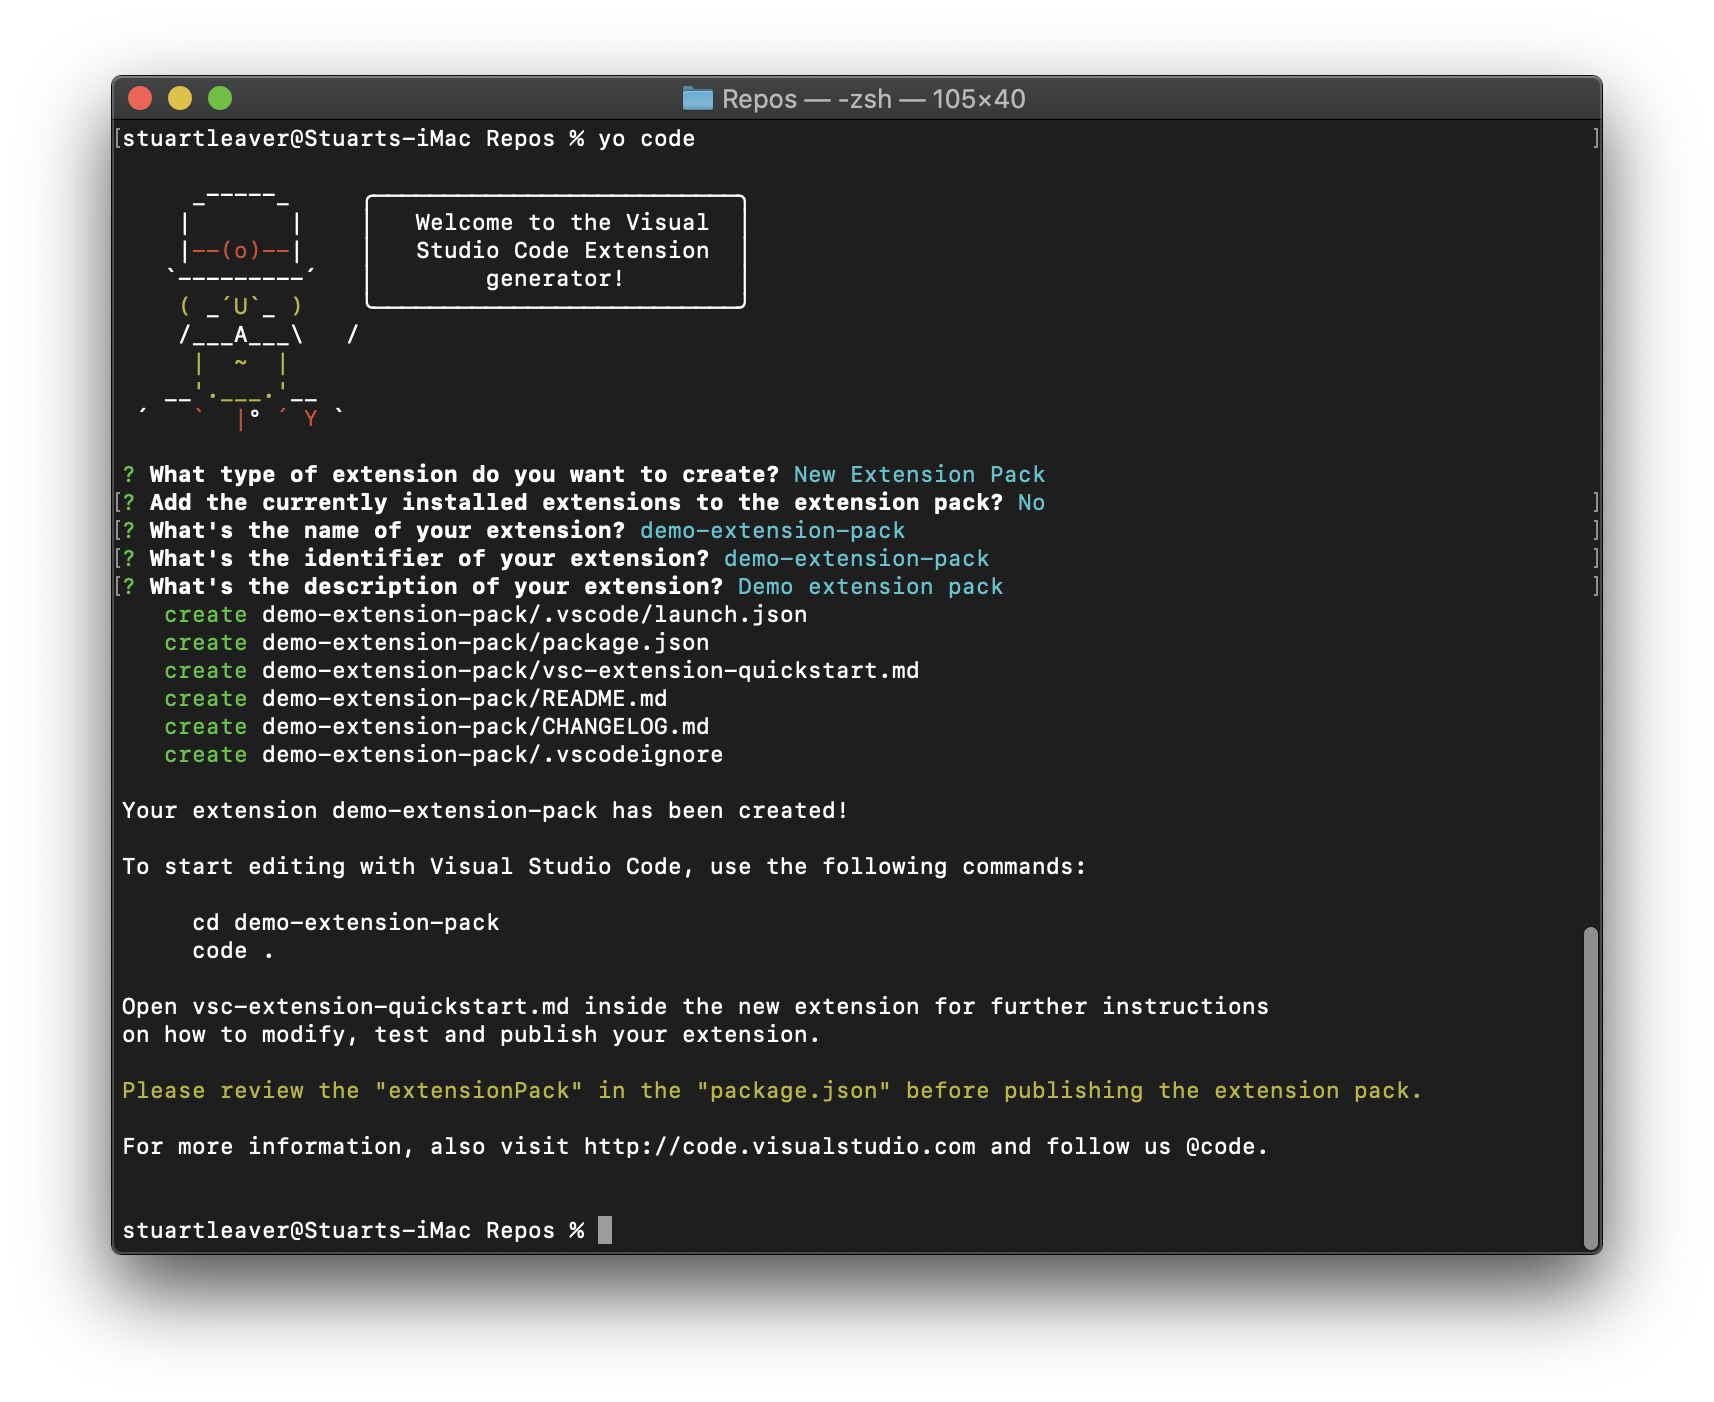Click the folder icon in the title bar
This screenshot has height=1402, width=1714.
(x=697, y=99)
